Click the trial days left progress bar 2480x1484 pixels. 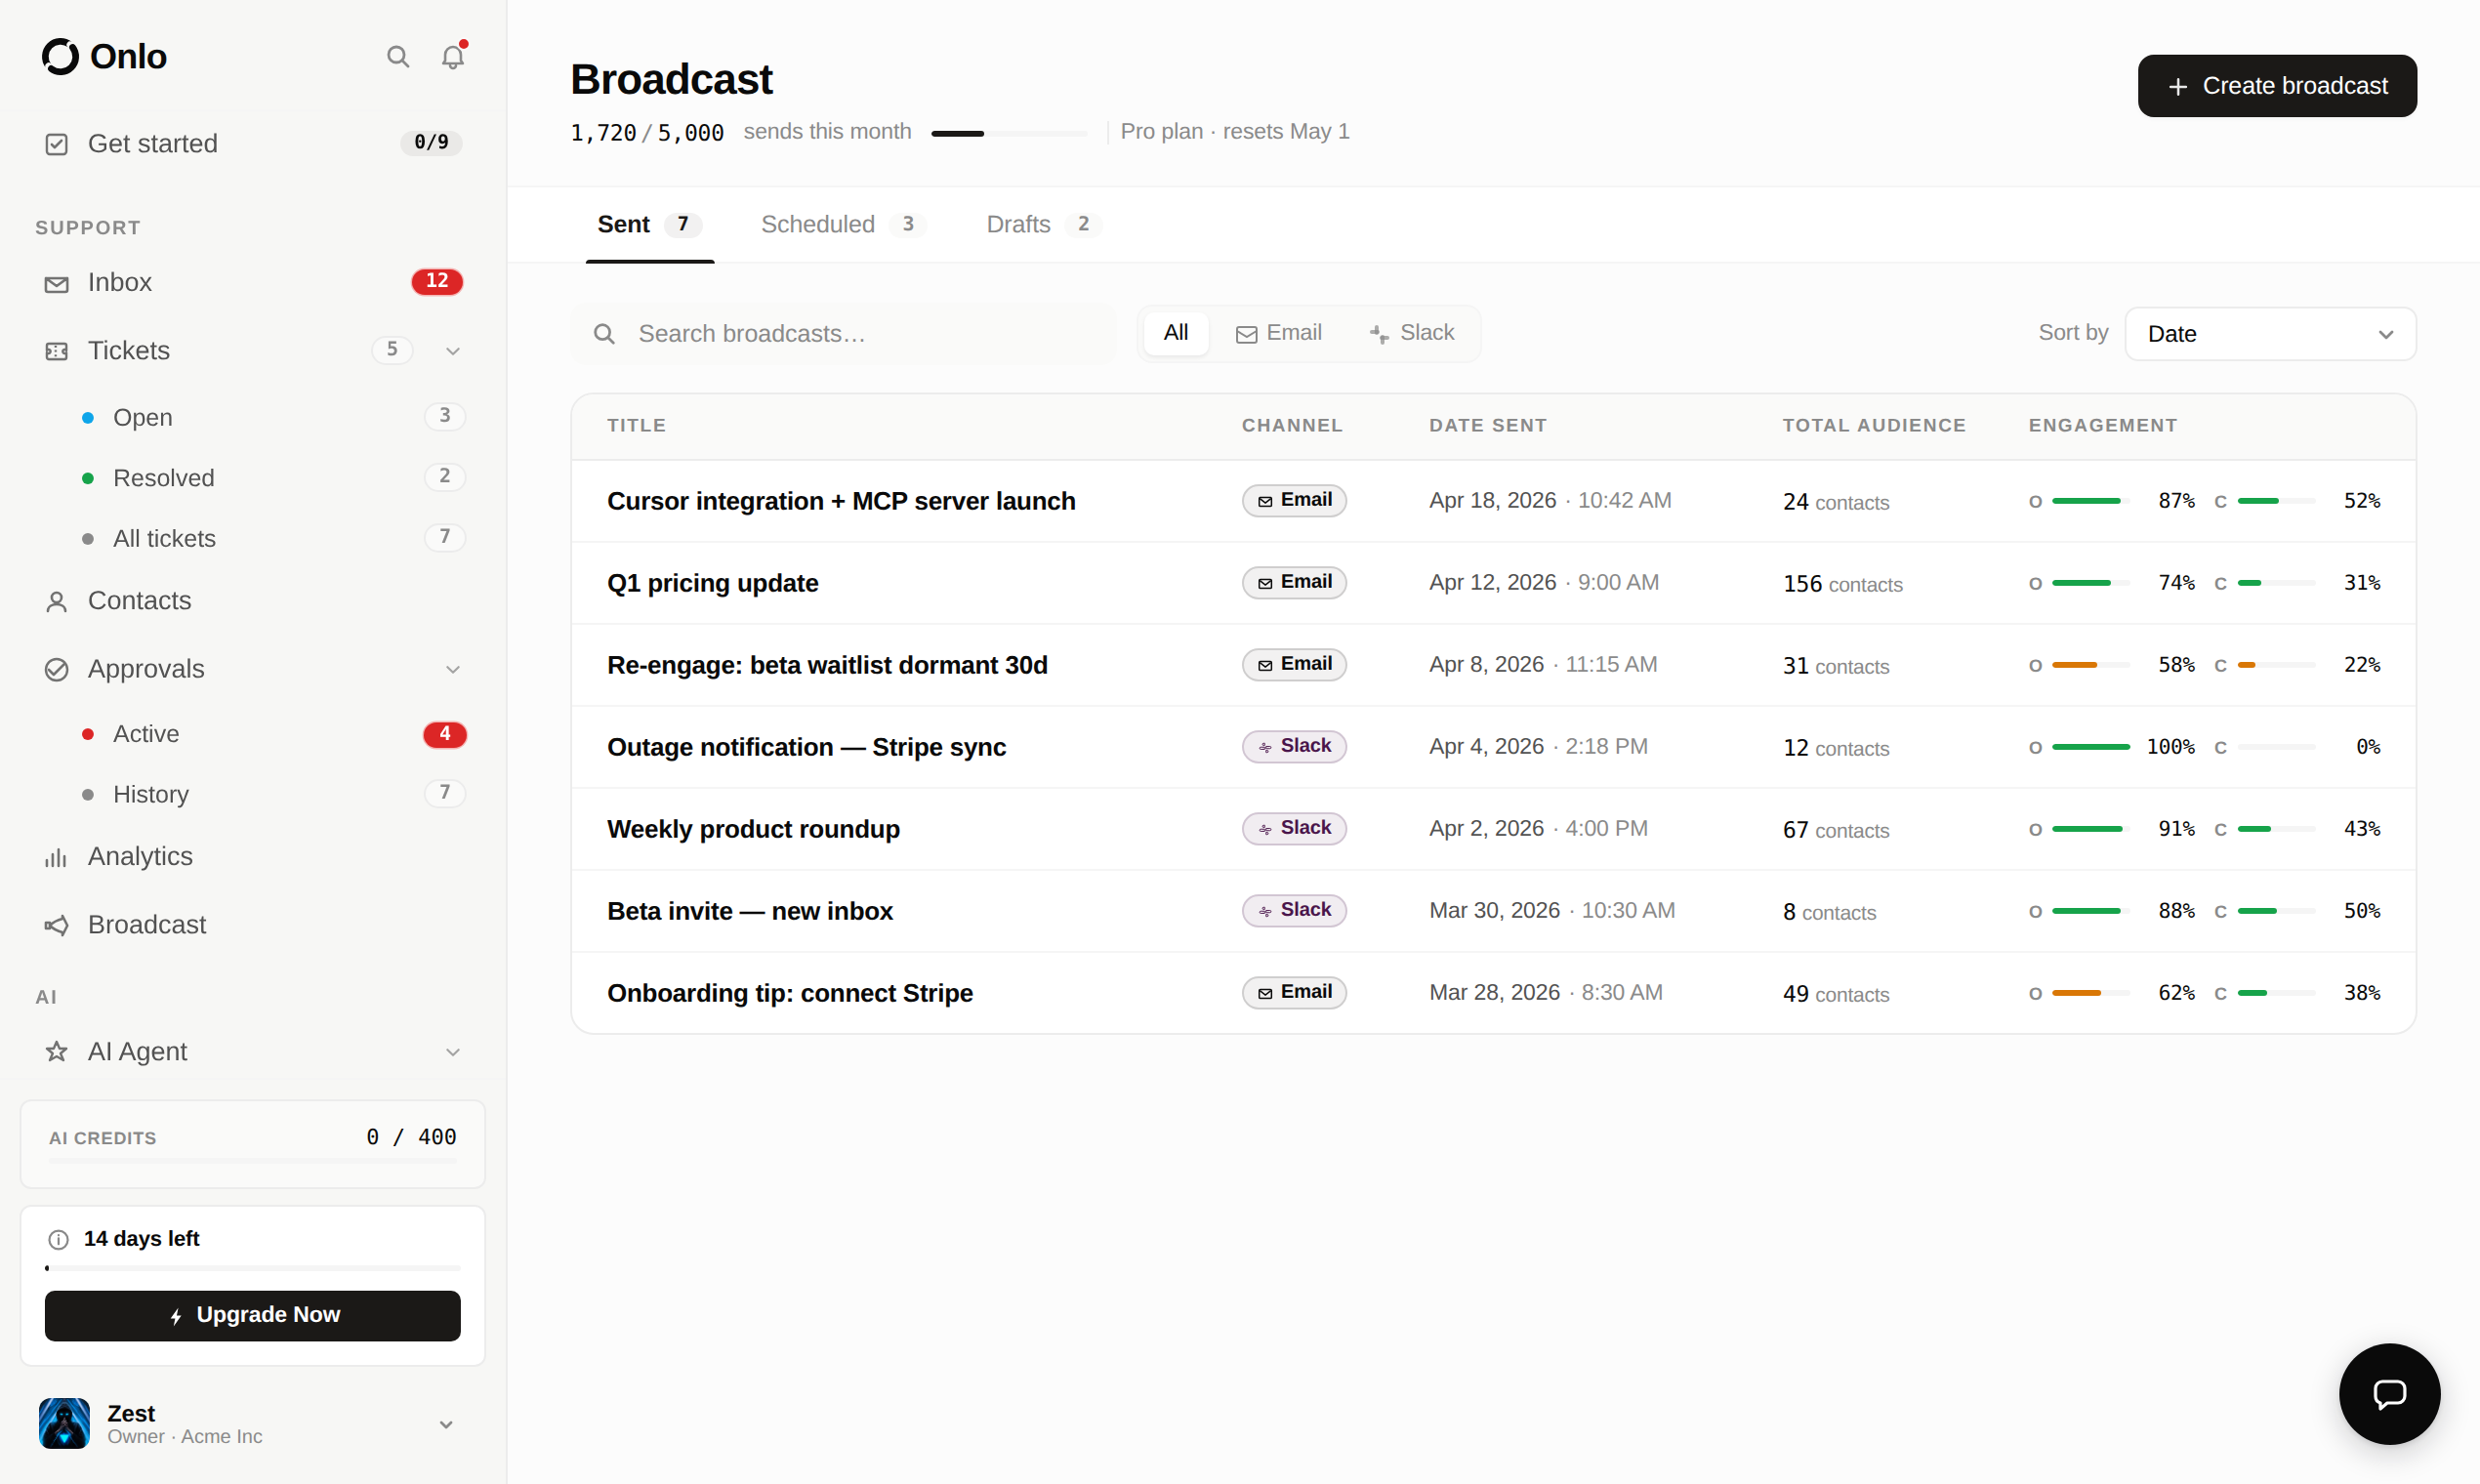click(x=253, y=1268)
